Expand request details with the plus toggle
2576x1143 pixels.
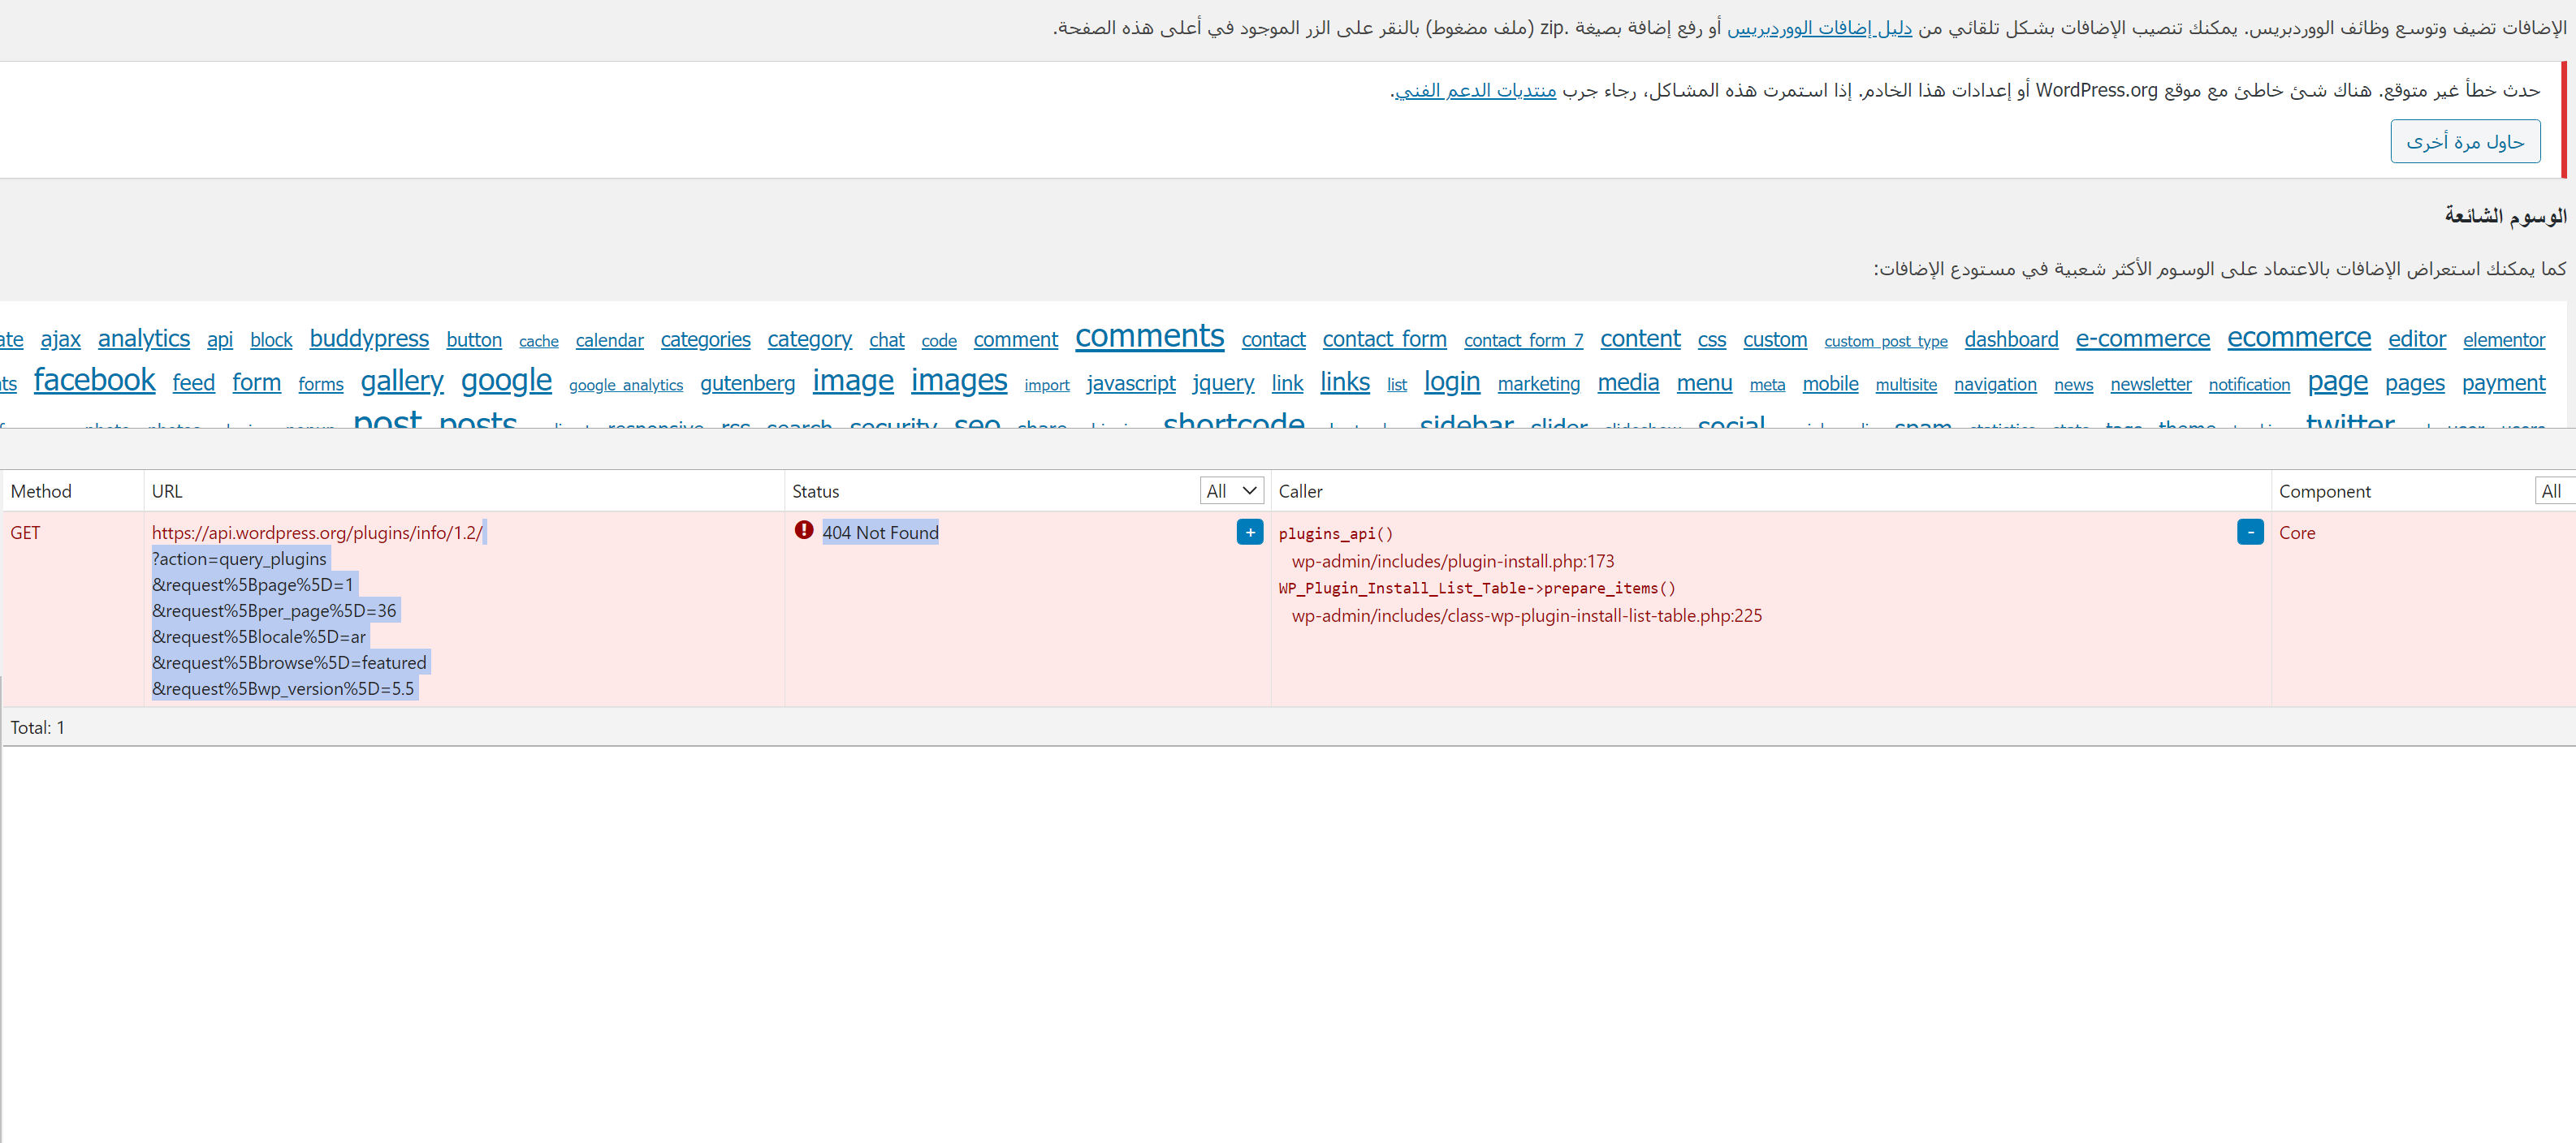(x=1249, y=532)
